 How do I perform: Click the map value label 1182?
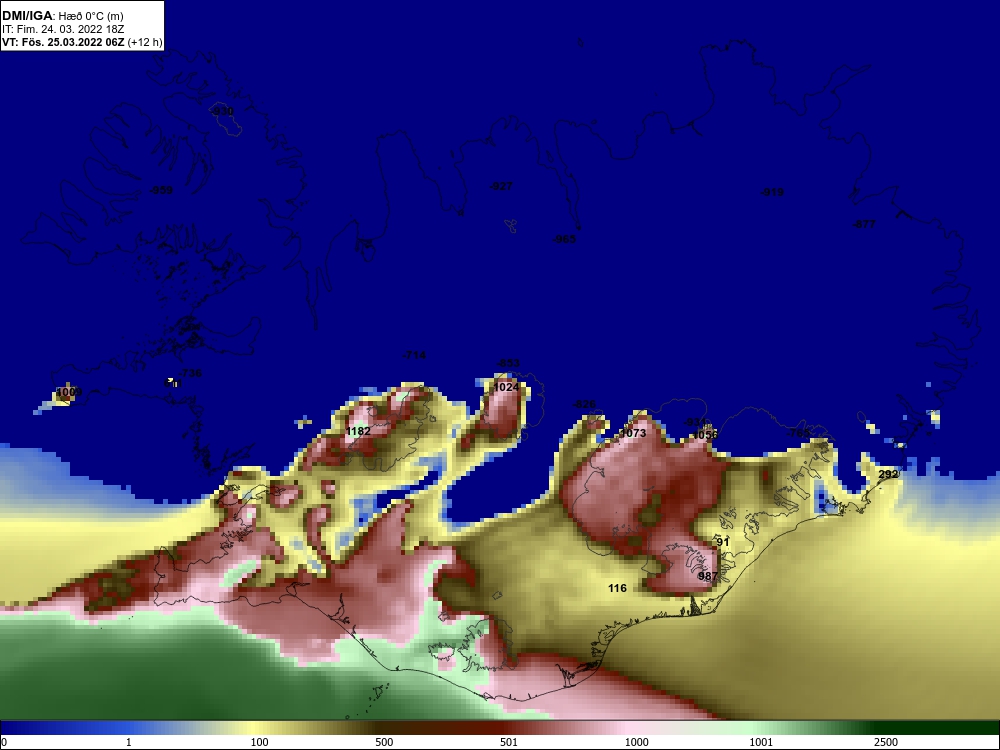(358, 432)
